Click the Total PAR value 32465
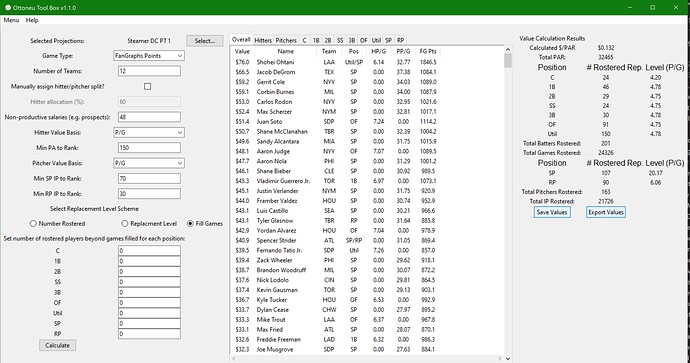 tap(606, 57)
